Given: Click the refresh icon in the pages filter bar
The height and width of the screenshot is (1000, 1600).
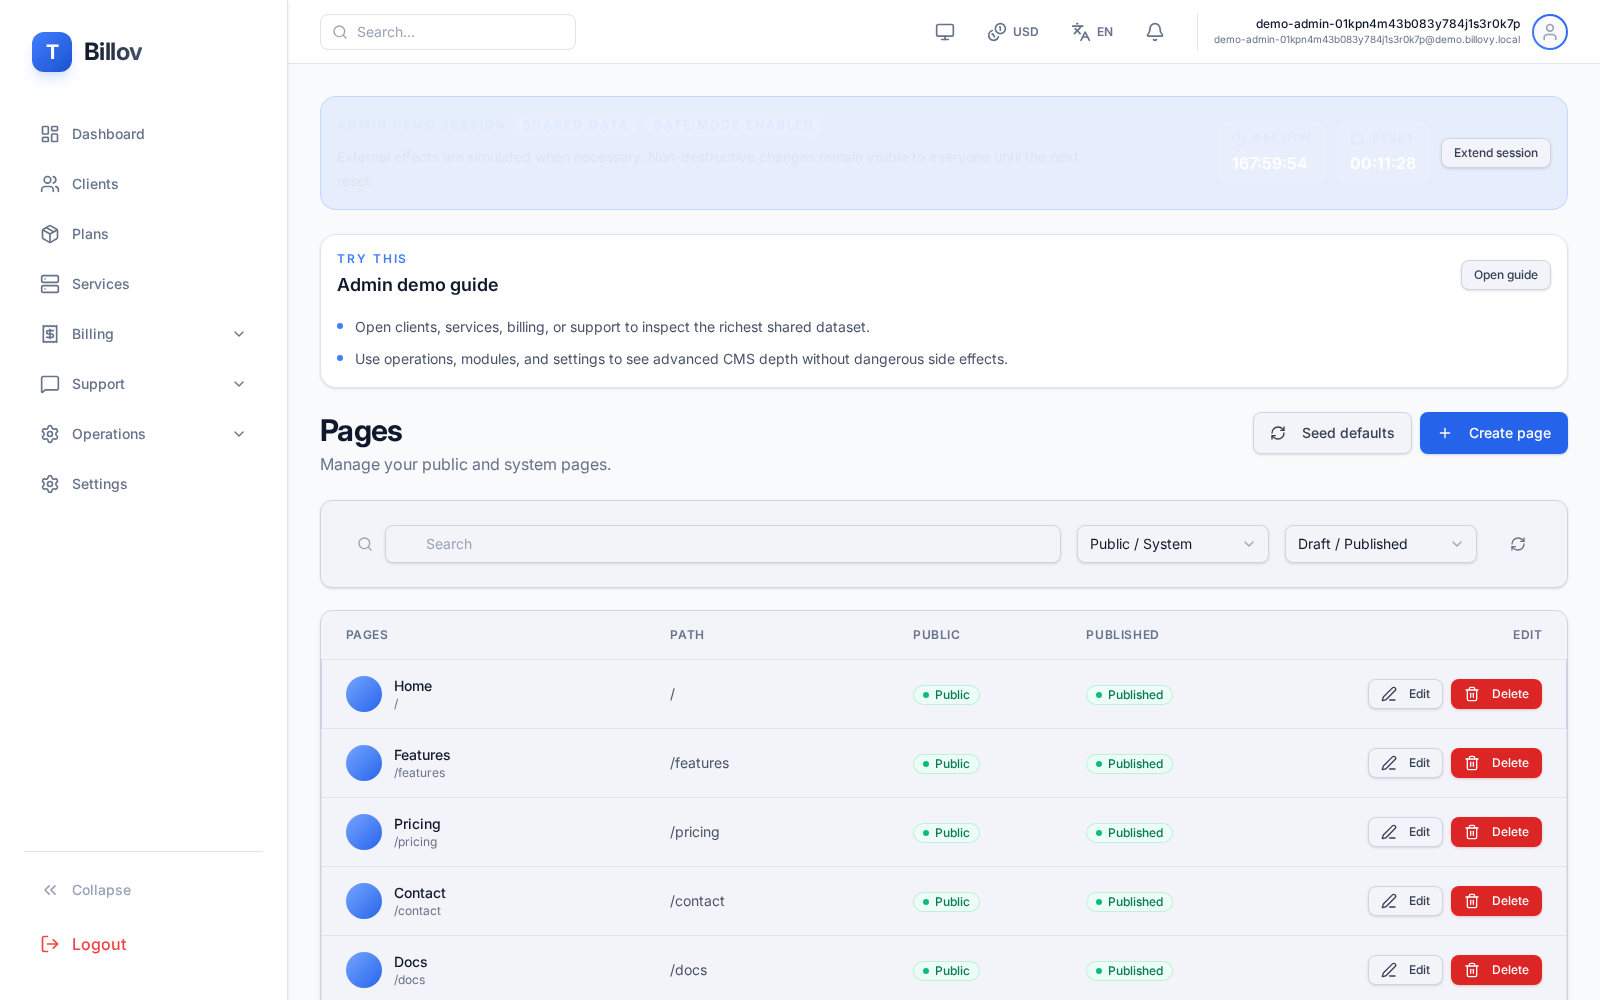Looking at the screenshot, I should pyautogui.click(x=1517, y=544).
